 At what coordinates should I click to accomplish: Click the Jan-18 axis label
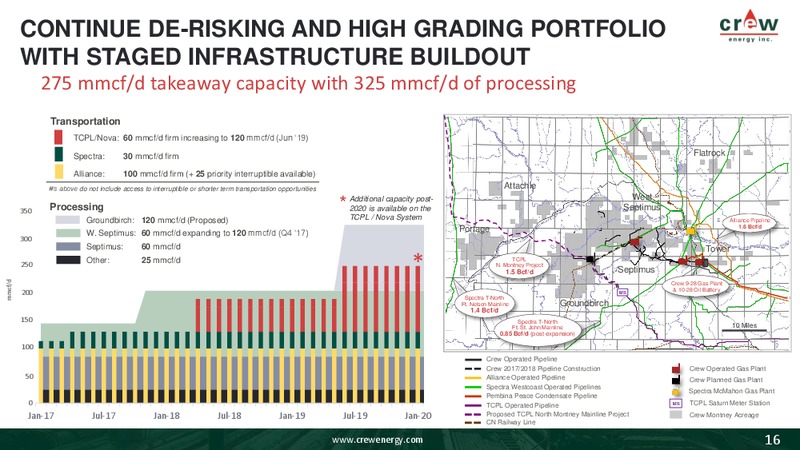pyautogui.click(x=166, y=415)
